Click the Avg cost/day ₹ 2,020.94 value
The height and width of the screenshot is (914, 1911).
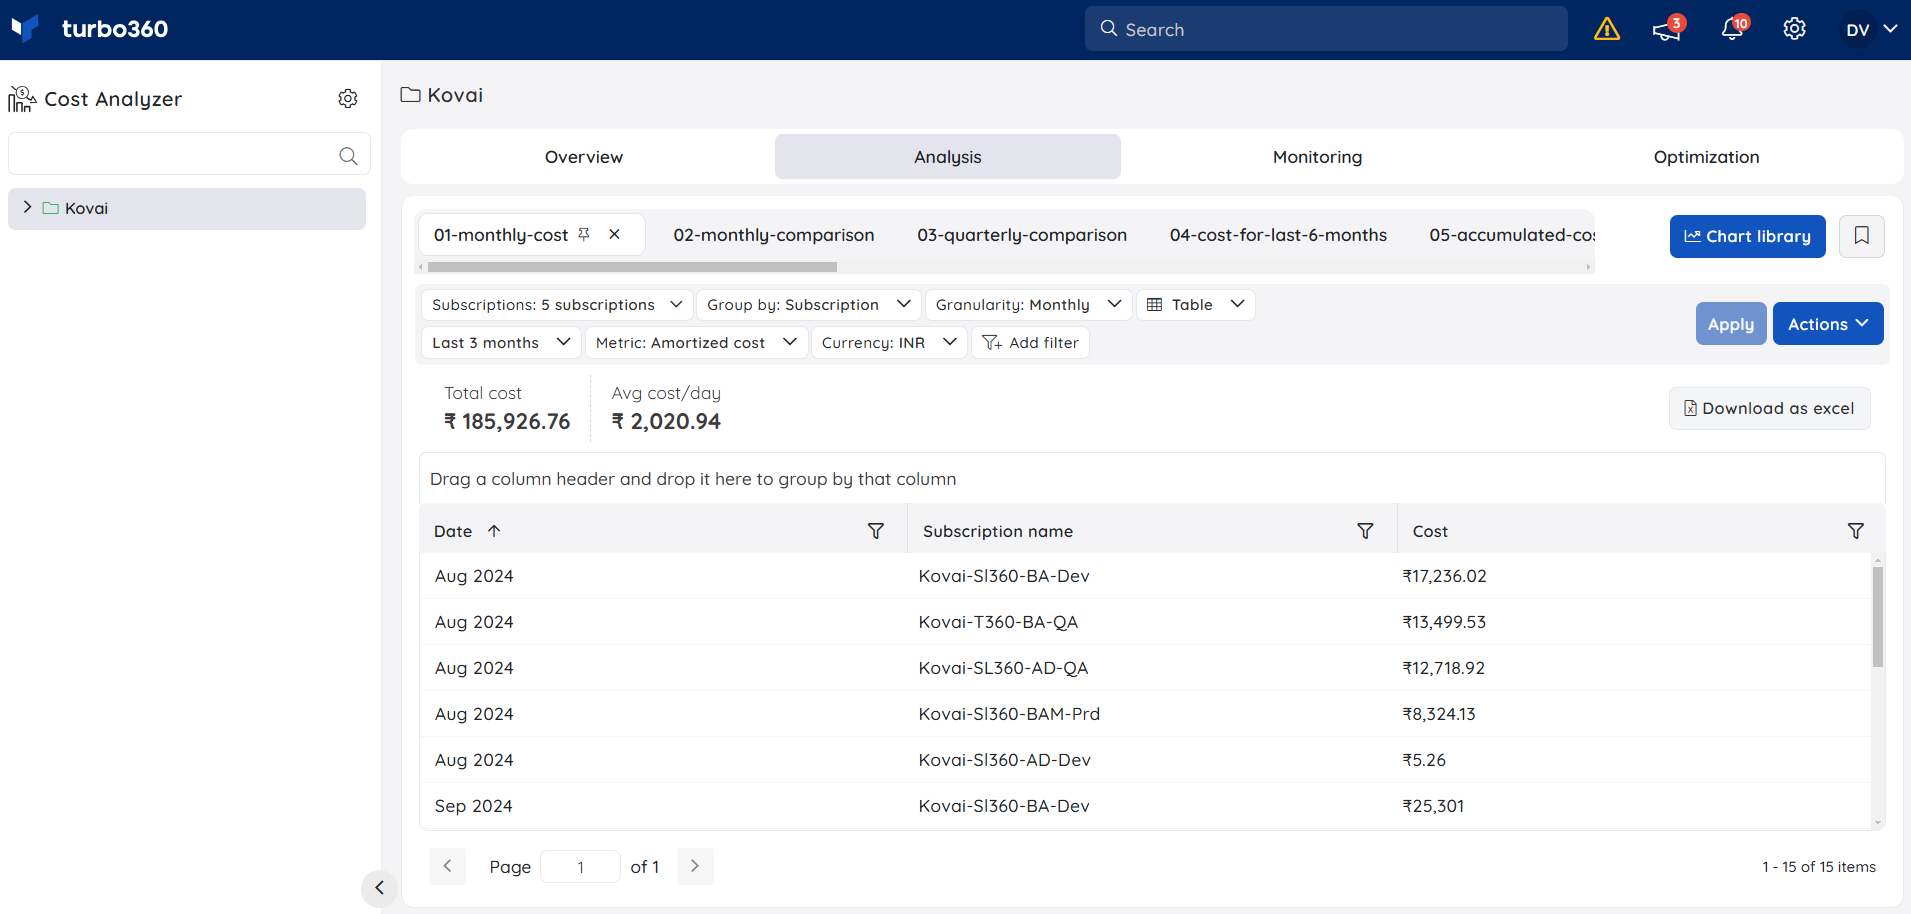click(x=666, y=422)
